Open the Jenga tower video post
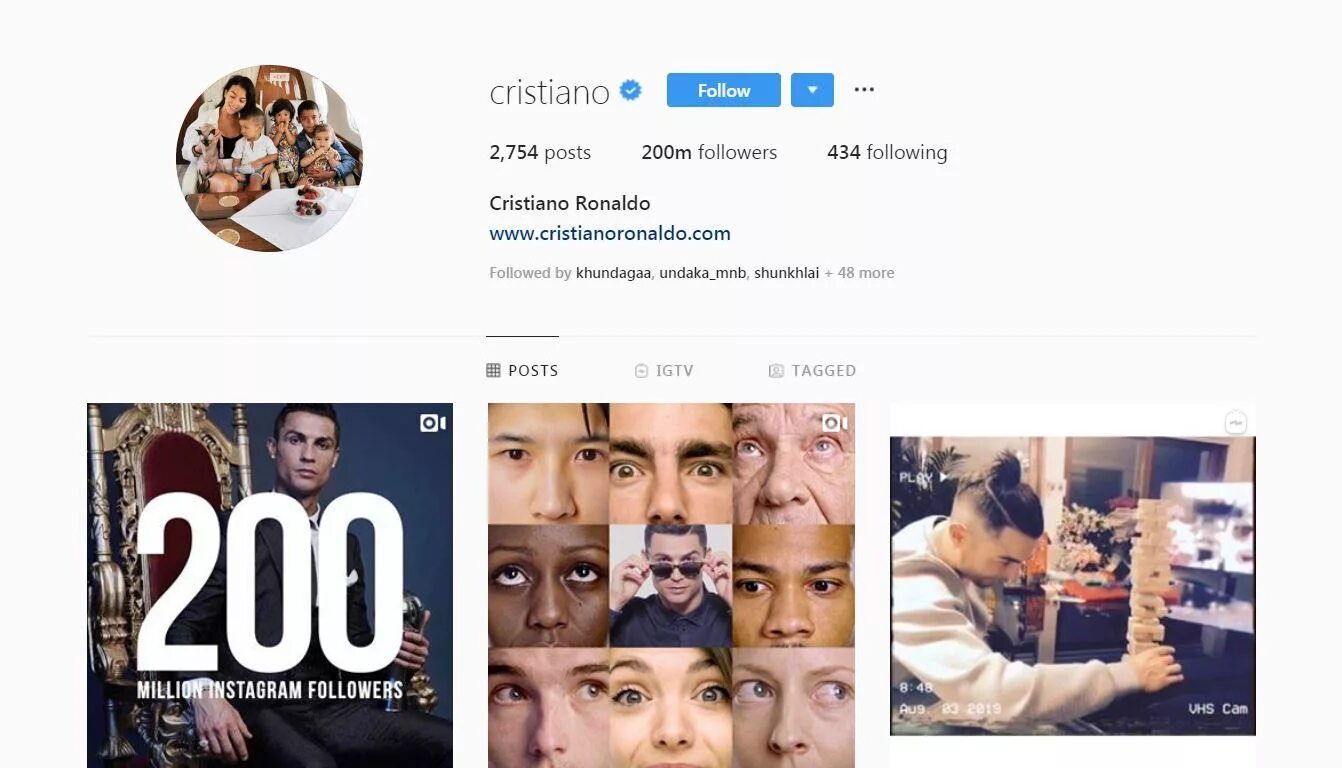Viewport: 1342px width, 768px height. 1073,586
